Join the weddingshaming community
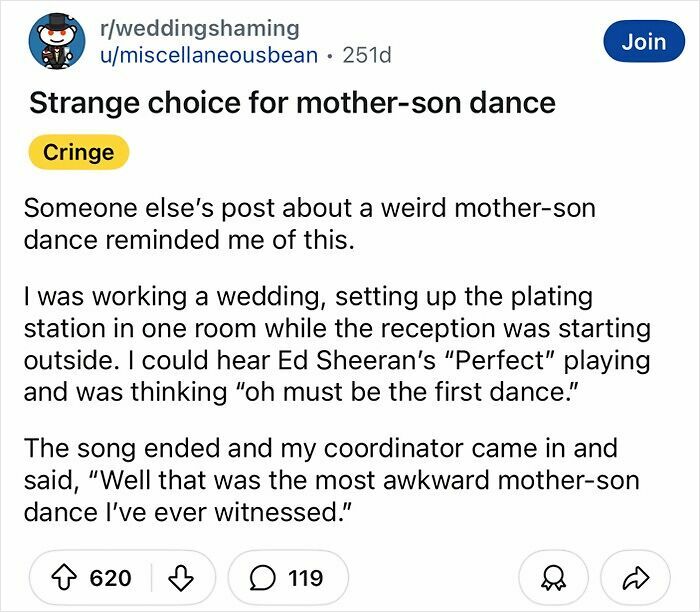Screen dimensions: 700x612 [x=643, y=41]
